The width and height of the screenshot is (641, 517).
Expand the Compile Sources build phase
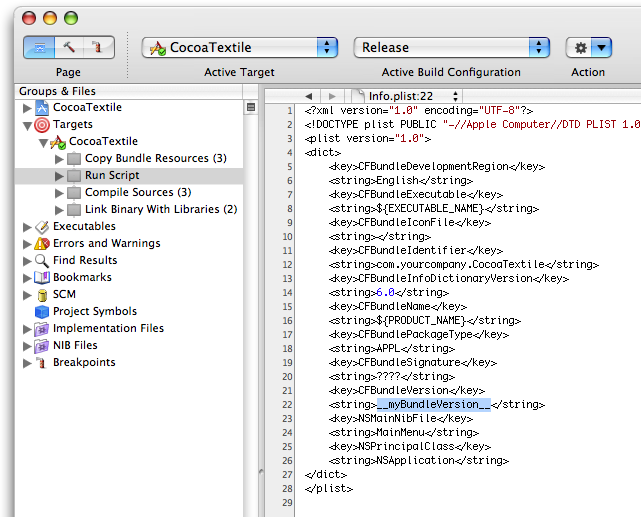click(59, 193)
